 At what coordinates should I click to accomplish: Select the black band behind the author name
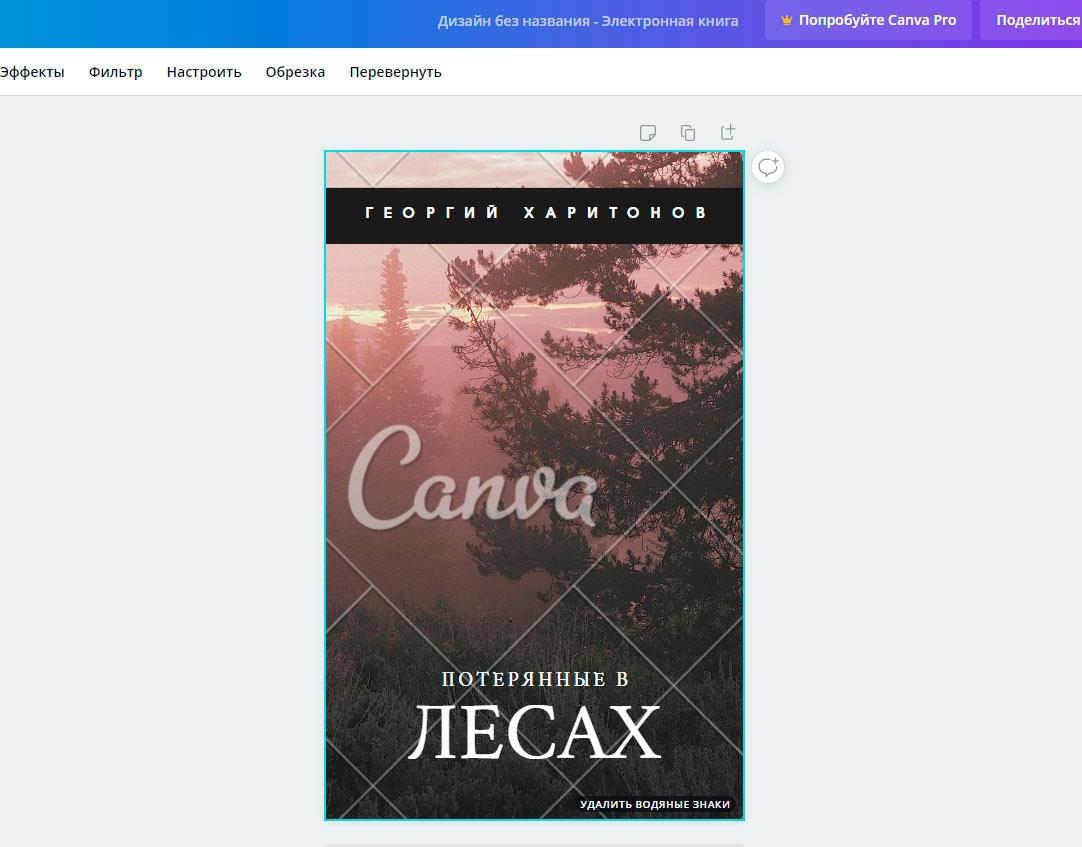(343, 232)
